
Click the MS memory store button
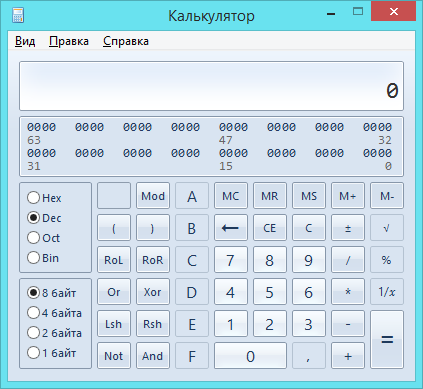point(309,196)
